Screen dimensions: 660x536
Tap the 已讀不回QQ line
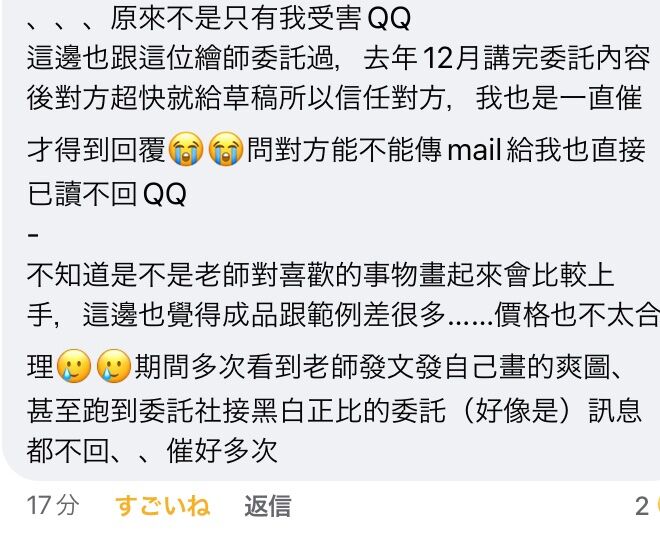tap(107, 194)
